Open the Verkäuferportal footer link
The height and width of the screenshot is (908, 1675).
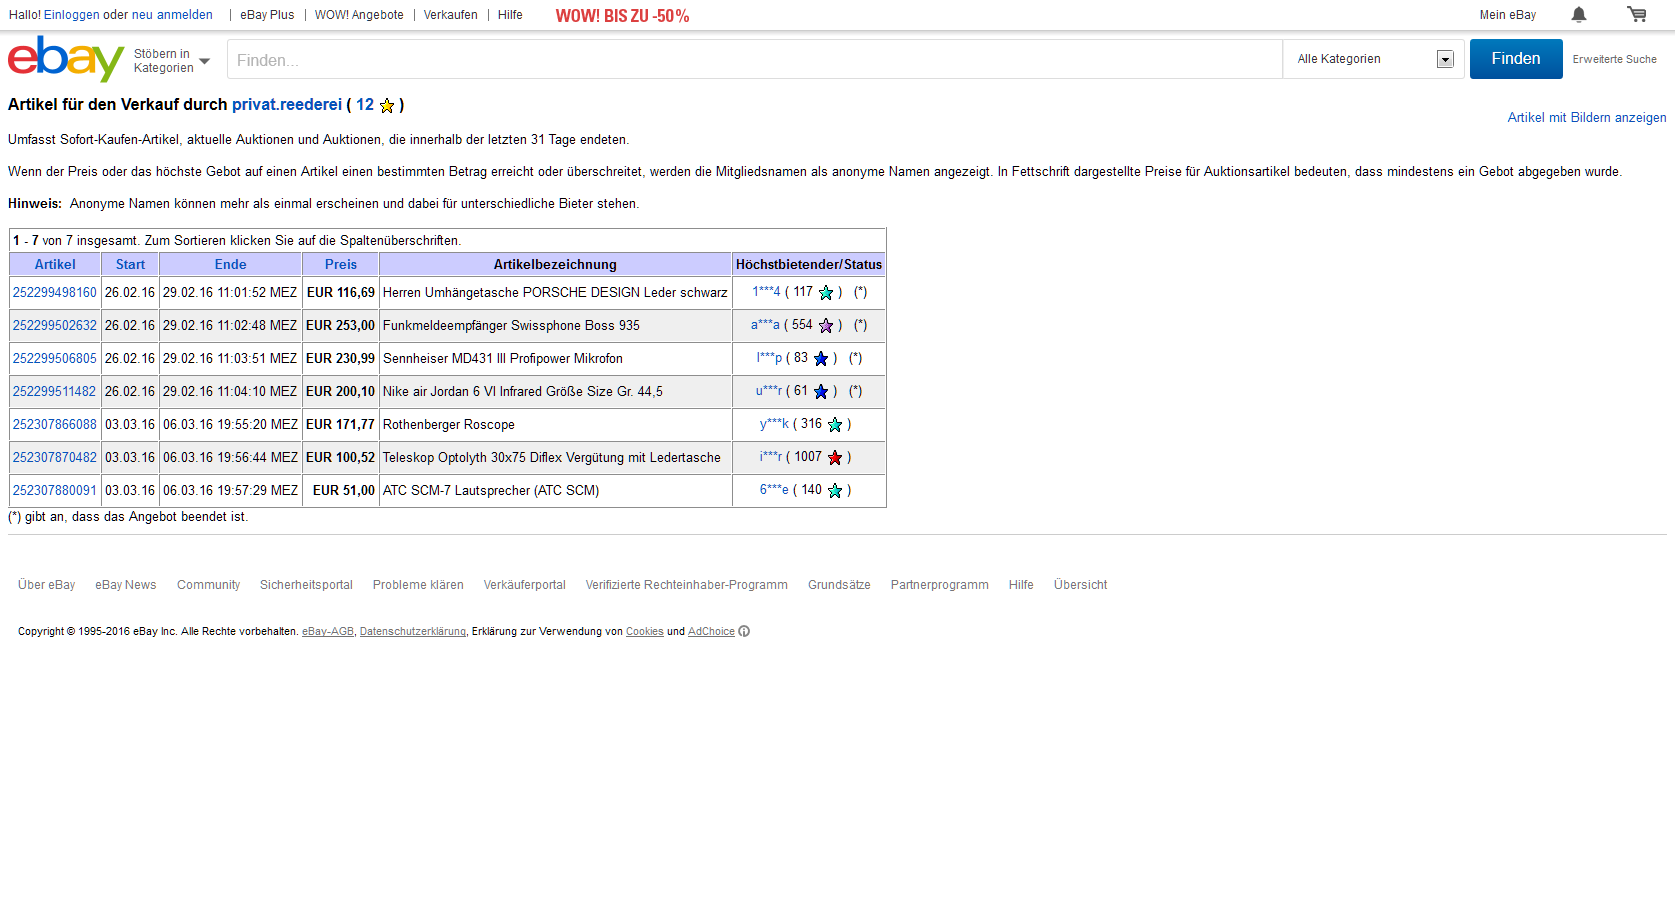524,585
